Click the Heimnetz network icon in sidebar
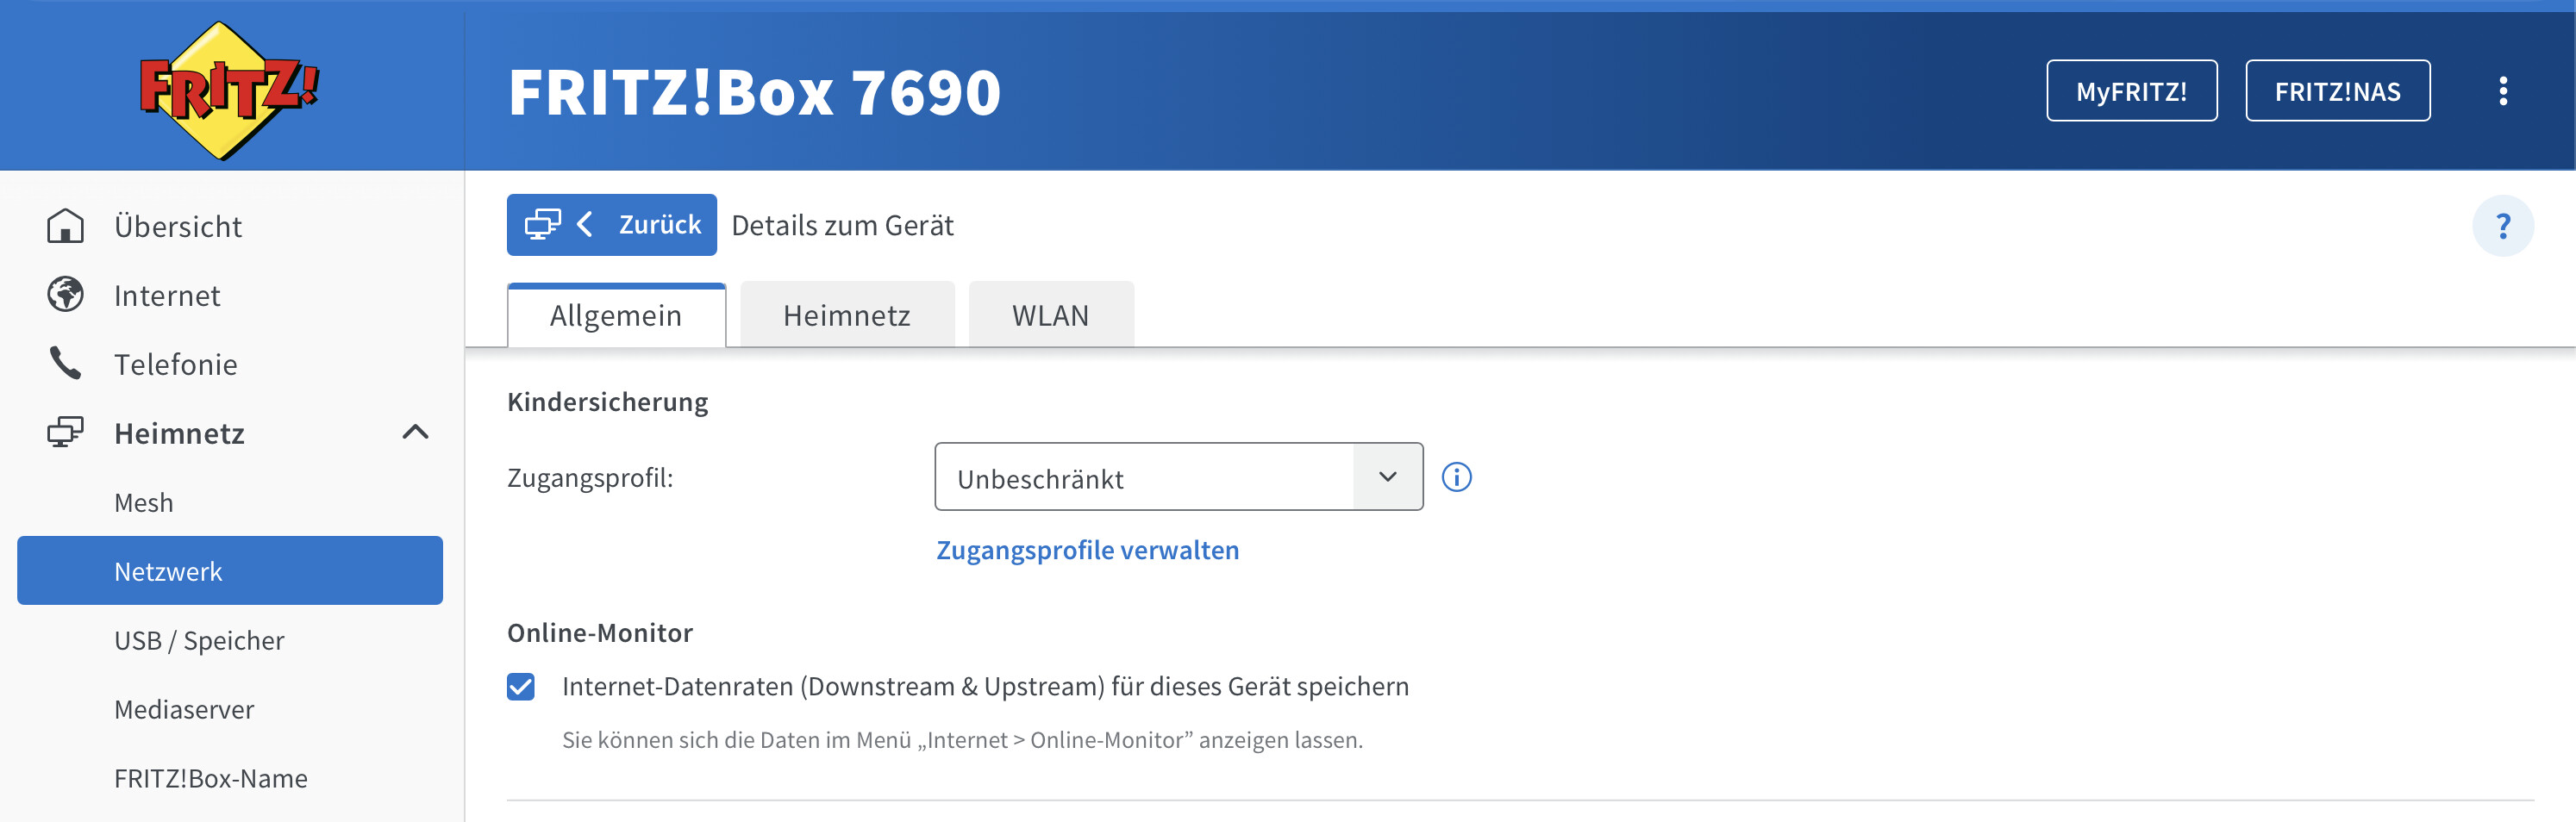 (x=66, y=433)
